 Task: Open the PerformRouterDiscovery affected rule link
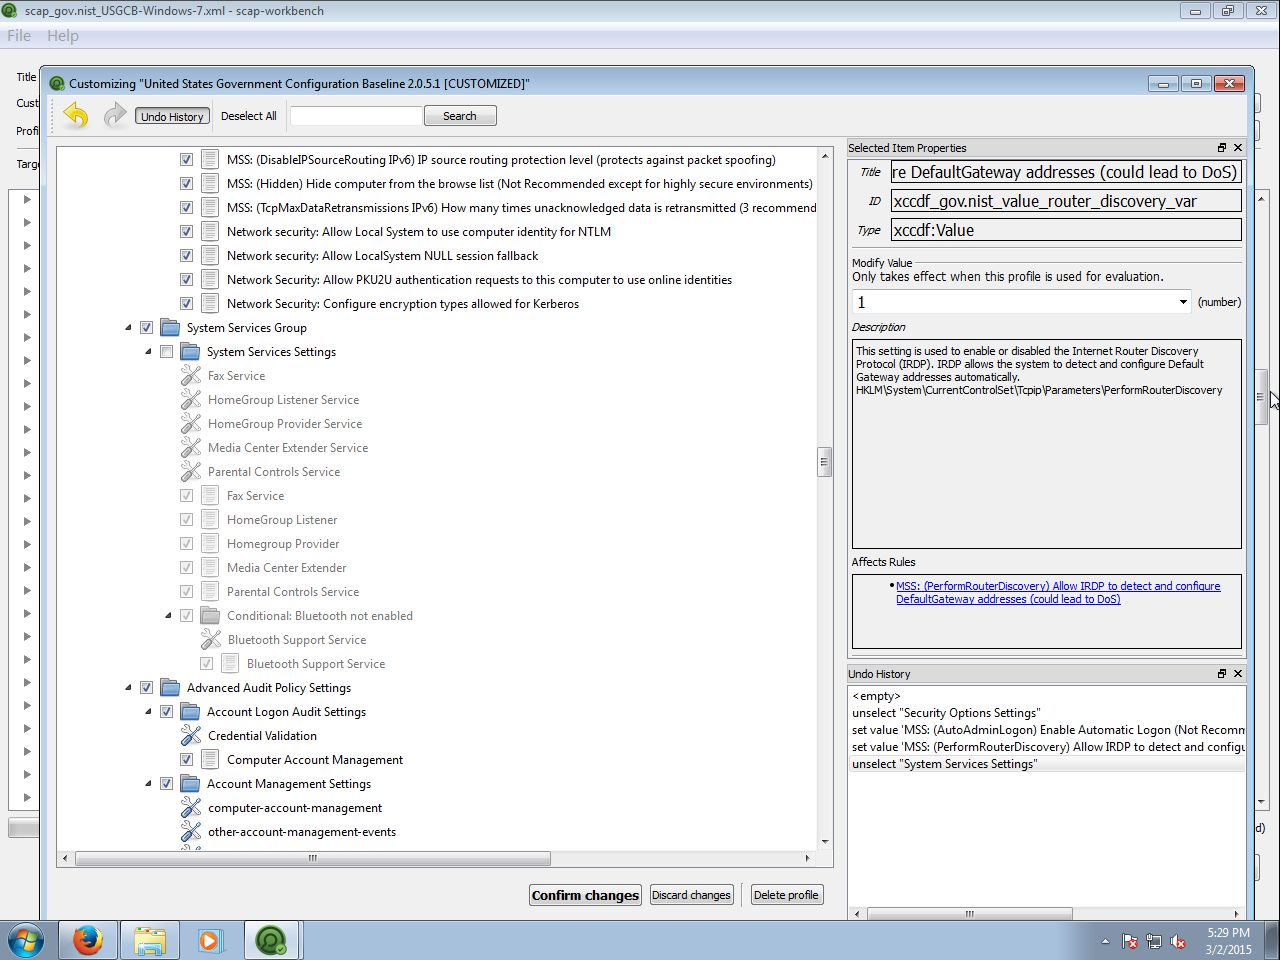point(1058,593)
